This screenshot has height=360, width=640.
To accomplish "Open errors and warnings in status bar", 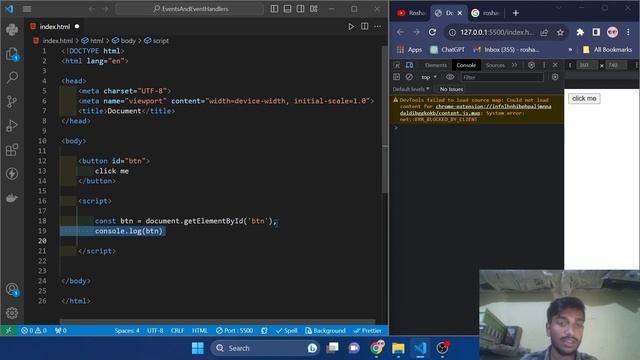I will (34, 331).
